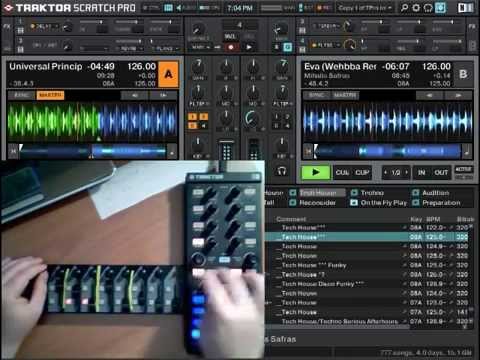Select the Deck A letter indicator
Screen dimensions: 480x360
coord(169,74)
